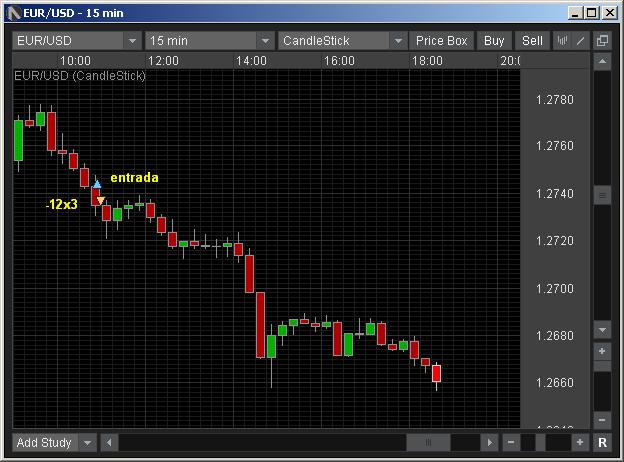Click the bar chart style icon
The image size is (624, 462).
tap(563, 41)
